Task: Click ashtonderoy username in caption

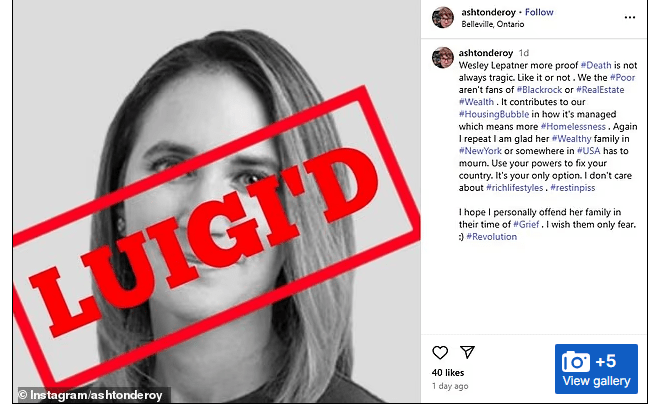Action: click(486, 53)
